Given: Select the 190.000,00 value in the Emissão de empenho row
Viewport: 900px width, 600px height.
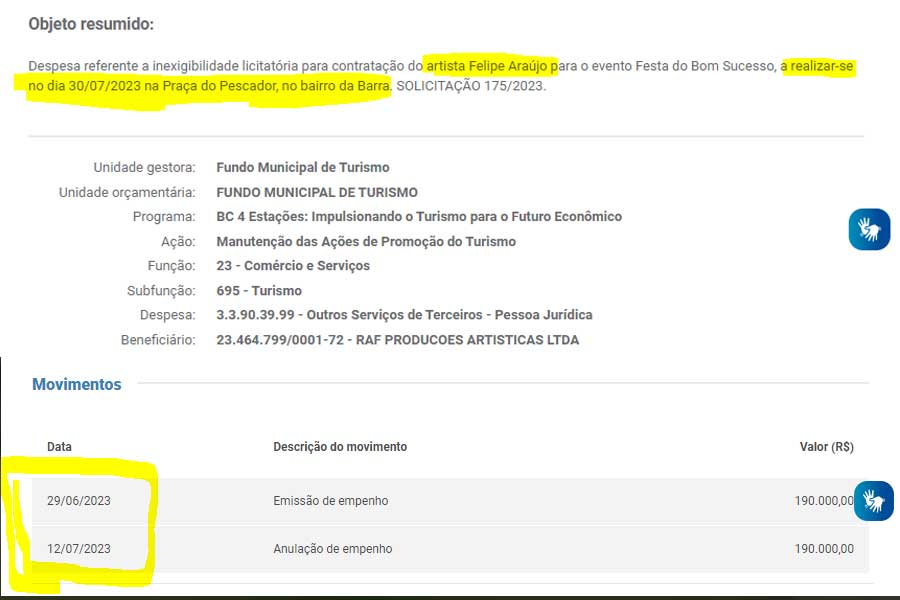Looking at the screenshot, I should coord(824,501).
